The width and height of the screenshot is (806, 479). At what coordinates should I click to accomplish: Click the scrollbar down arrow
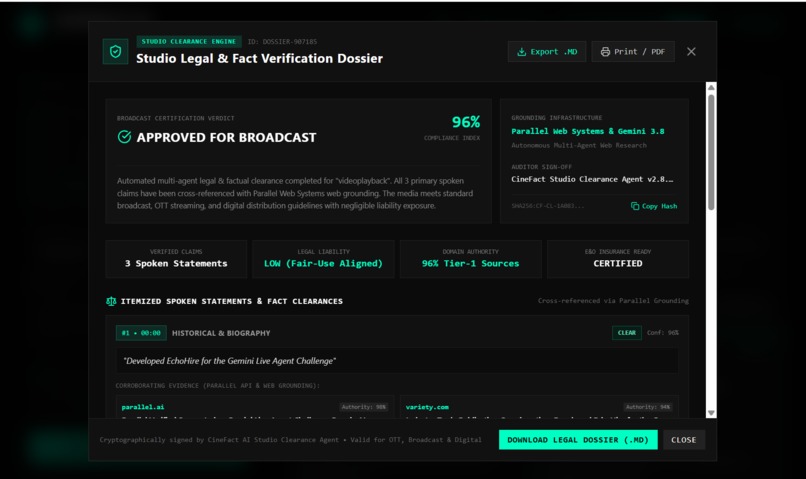tap(711, 413)
